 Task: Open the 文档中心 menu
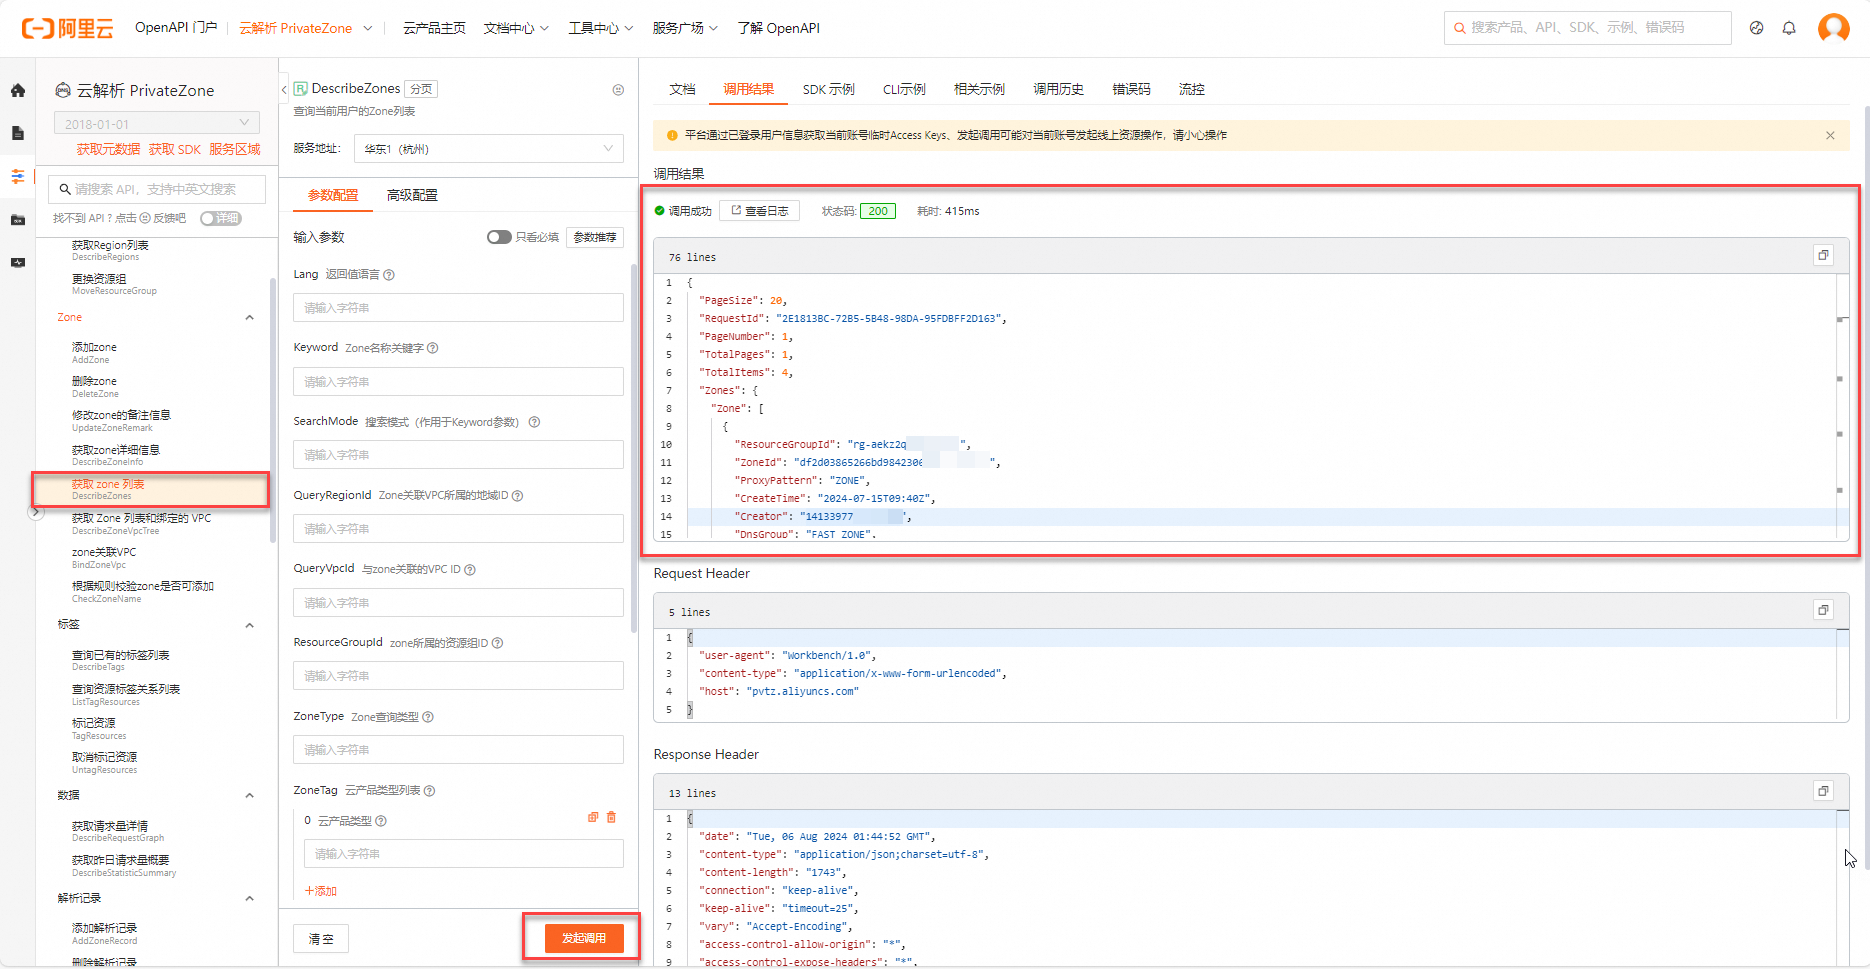(516, 28)
